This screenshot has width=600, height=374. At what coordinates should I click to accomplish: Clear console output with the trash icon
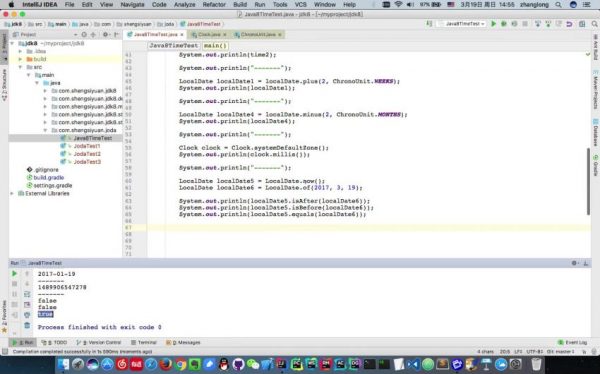27,325
